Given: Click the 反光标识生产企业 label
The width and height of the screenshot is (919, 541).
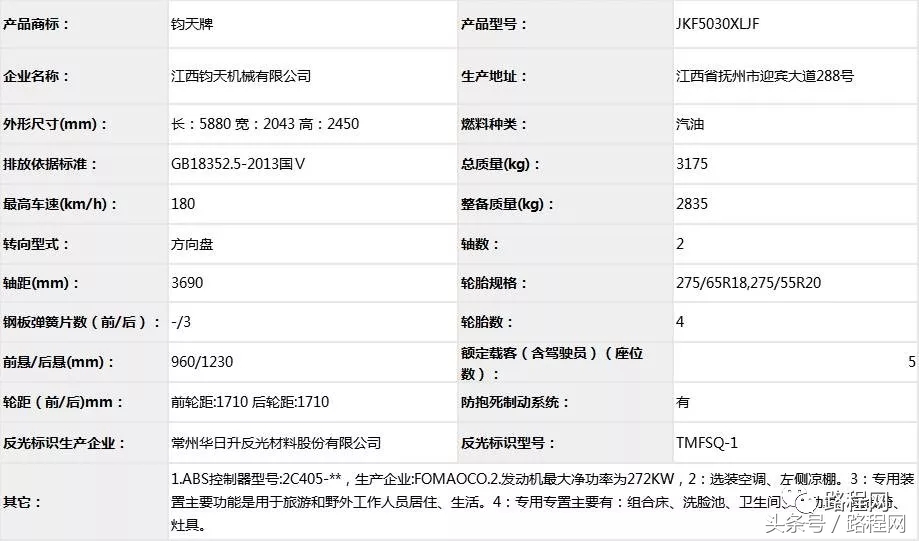Looking at the screenshot, I should (x=64, y=443).
